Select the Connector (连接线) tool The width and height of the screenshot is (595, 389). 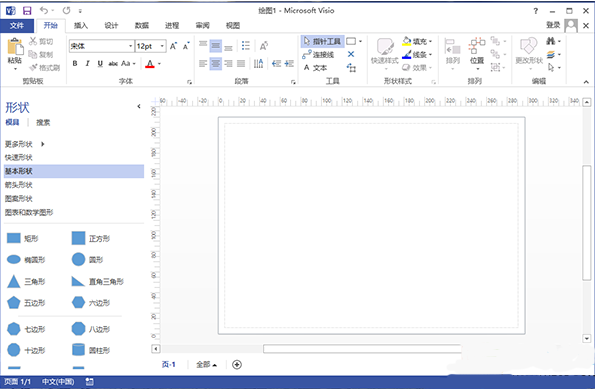tap(318, 54)
